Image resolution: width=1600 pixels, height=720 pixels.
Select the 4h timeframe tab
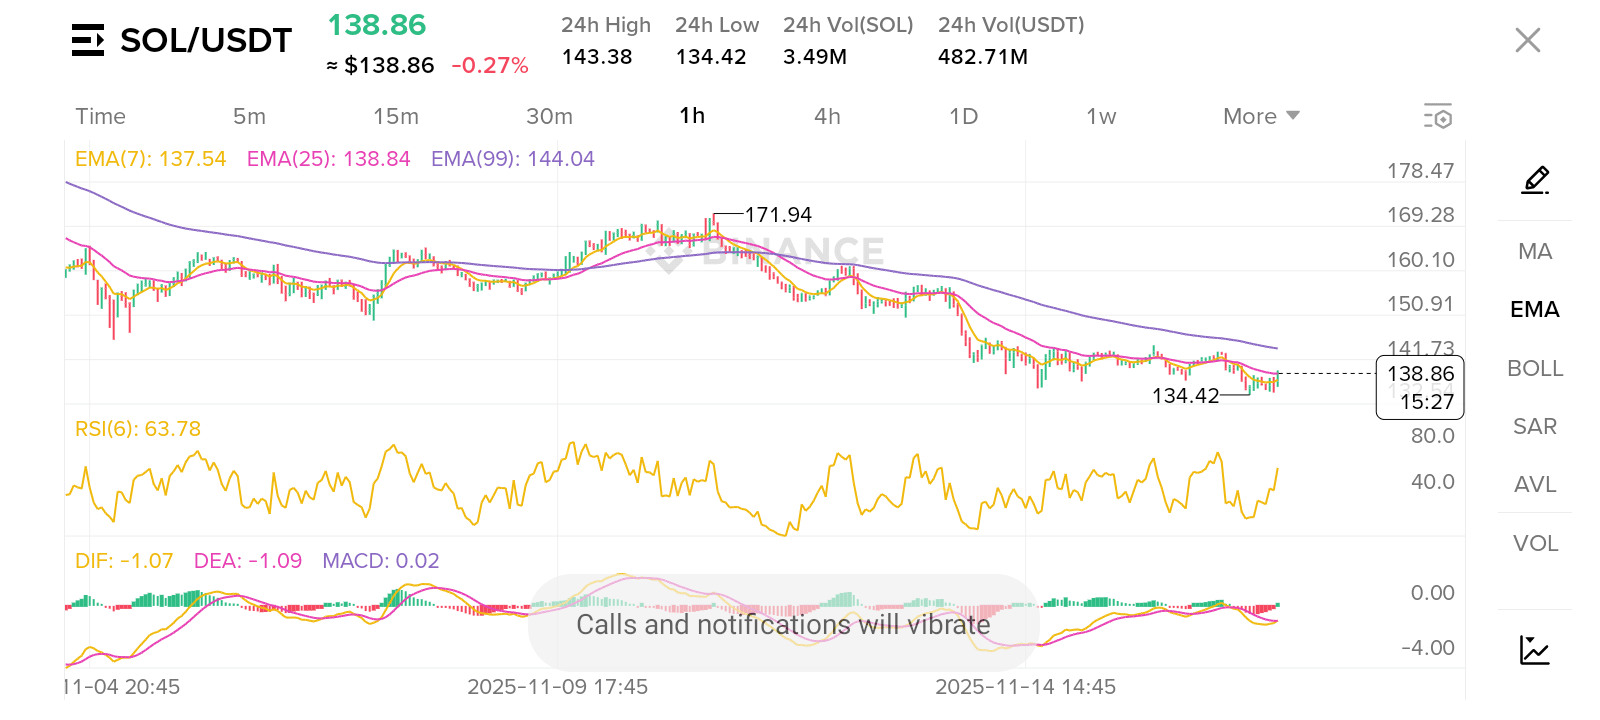827,116
